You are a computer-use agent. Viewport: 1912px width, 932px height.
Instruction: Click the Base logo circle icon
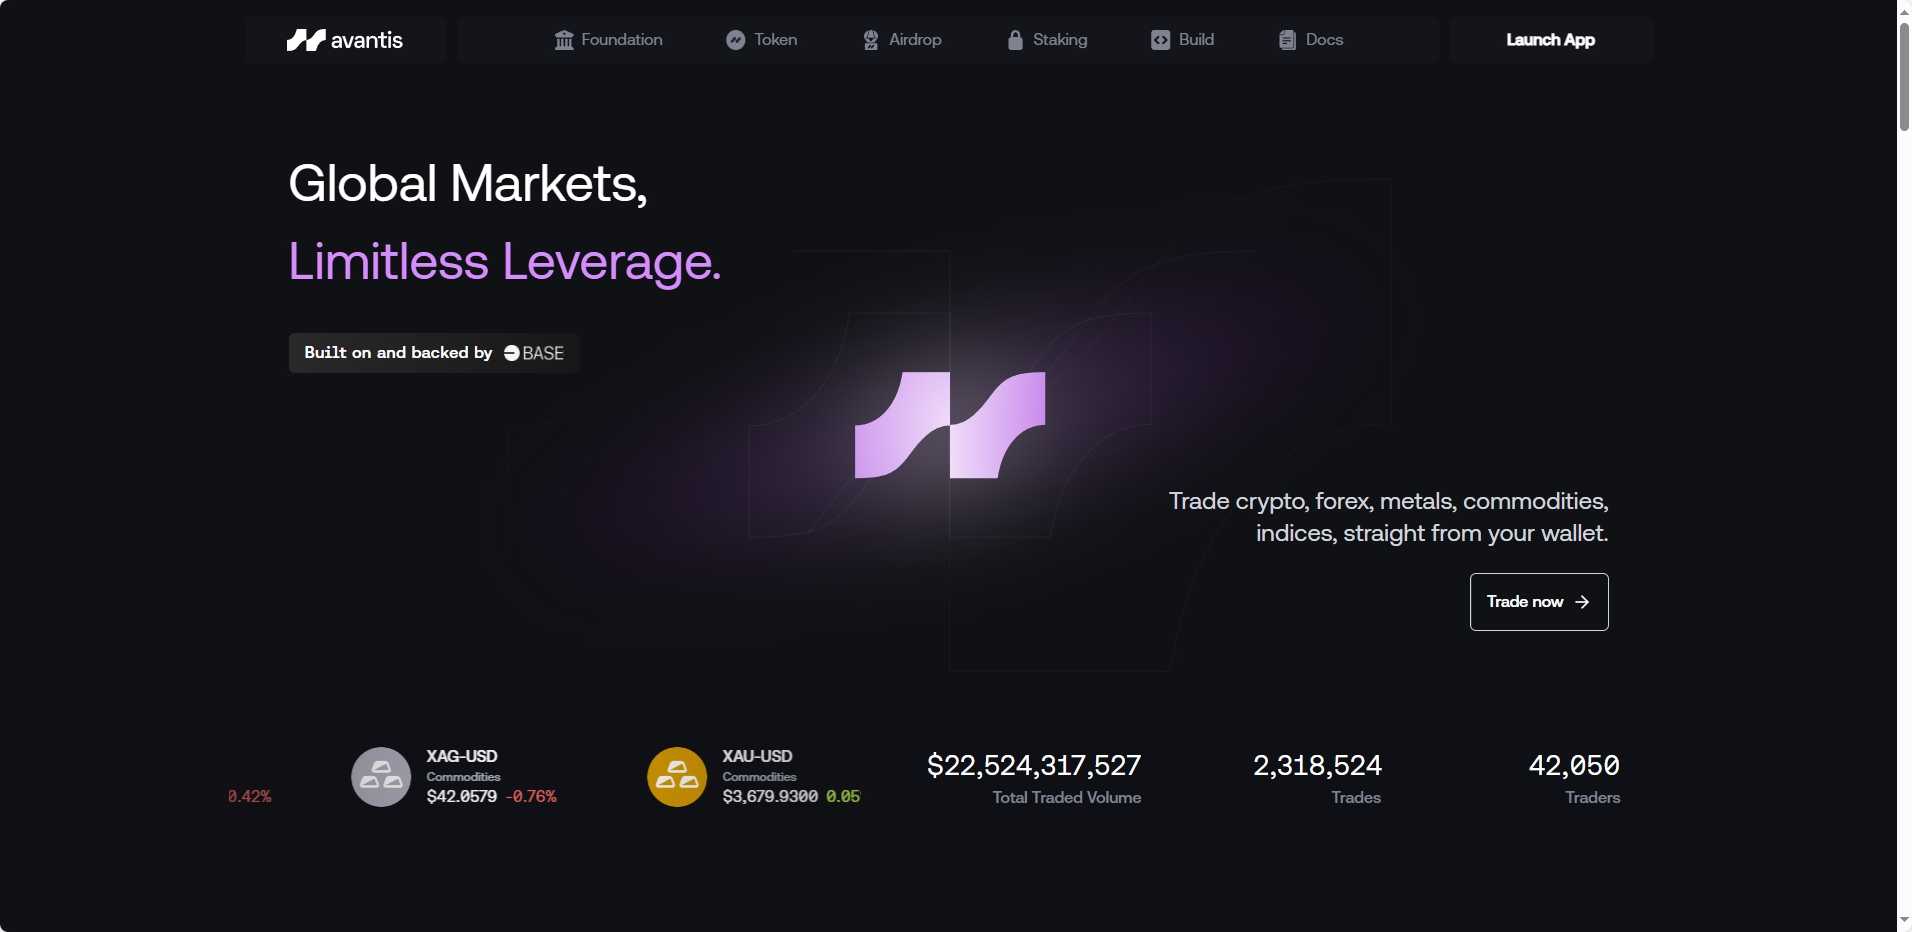[x=512, y=353]
